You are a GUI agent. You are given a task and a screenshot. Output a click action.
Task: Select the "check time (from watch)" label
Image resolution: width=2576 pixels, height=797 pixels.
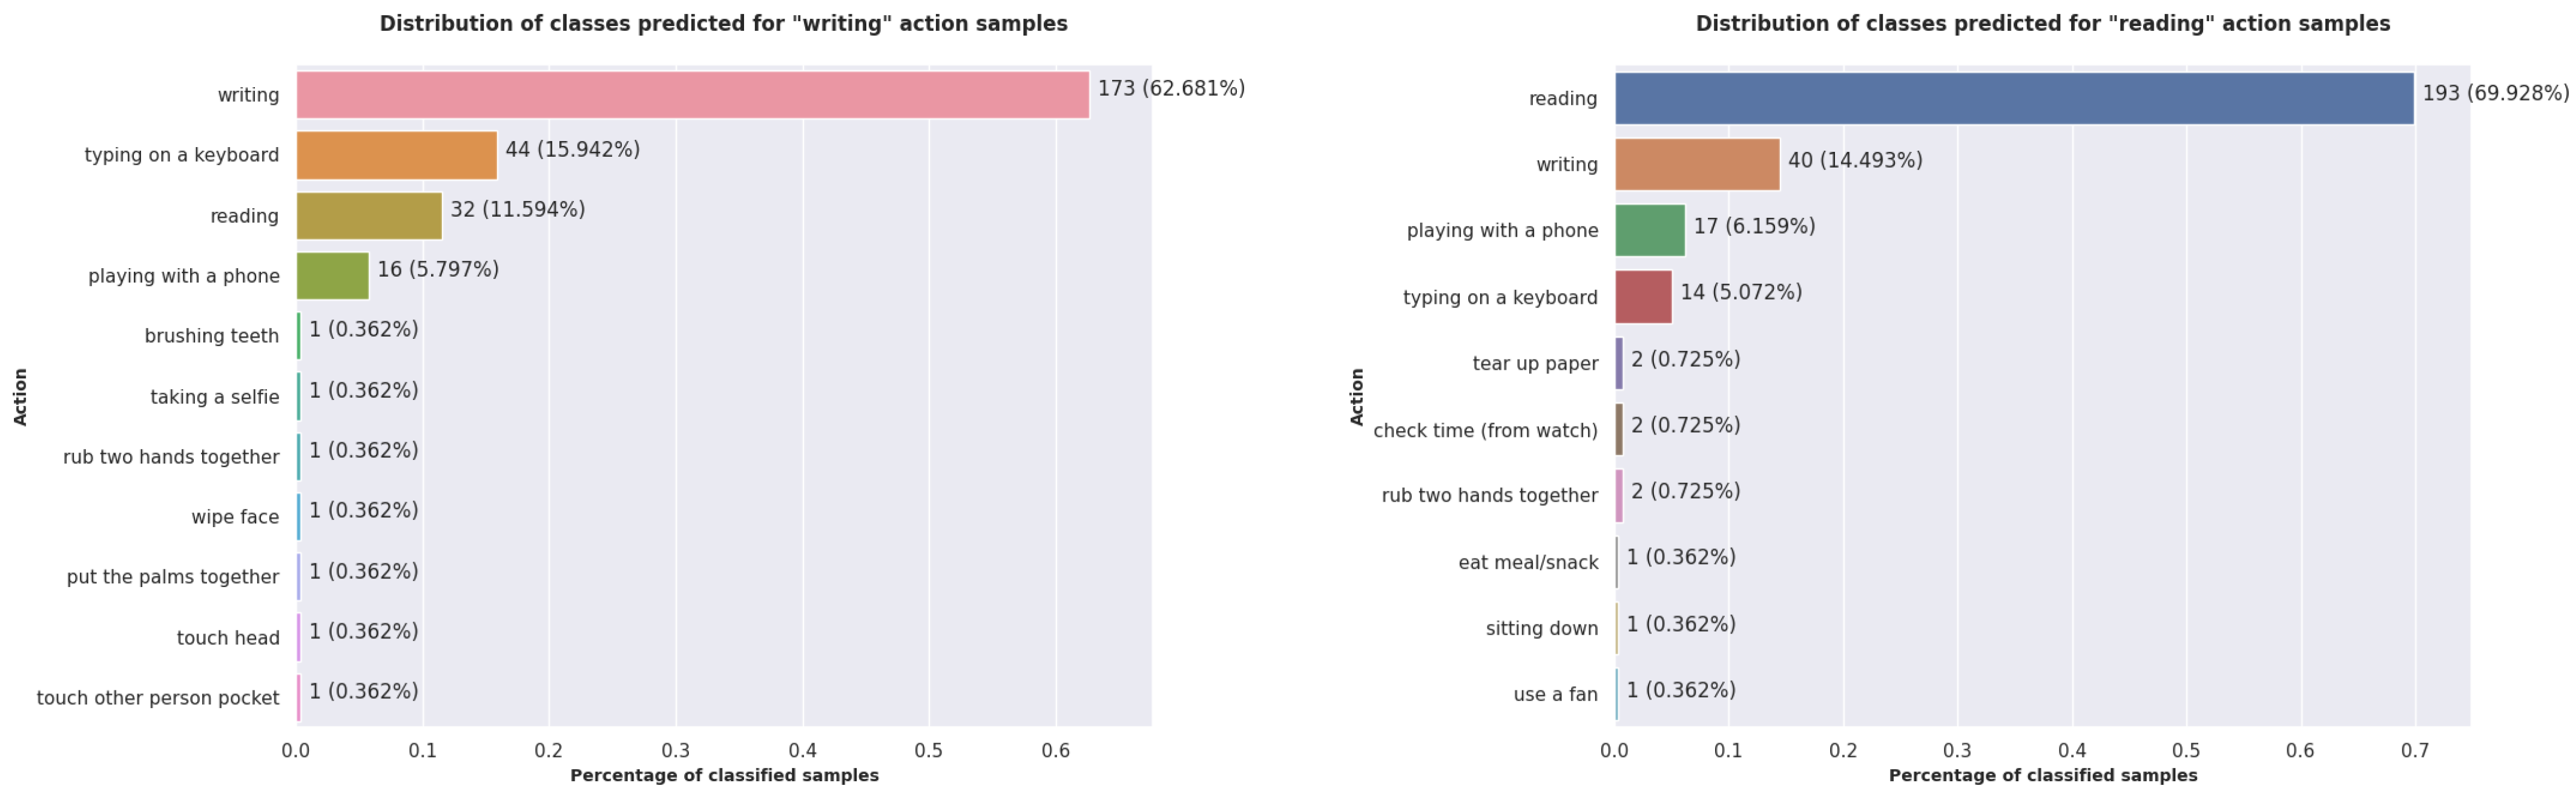click(1485, 430)
